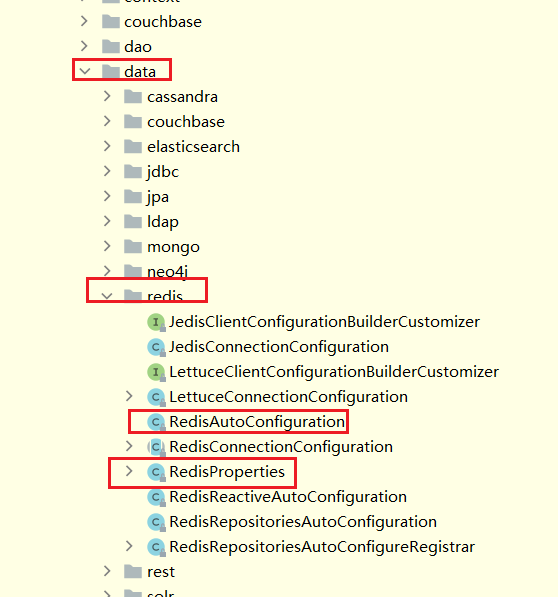The image size is (558, 597).
Task: Expand the ldap folder
Action: (x=107, y=221)
